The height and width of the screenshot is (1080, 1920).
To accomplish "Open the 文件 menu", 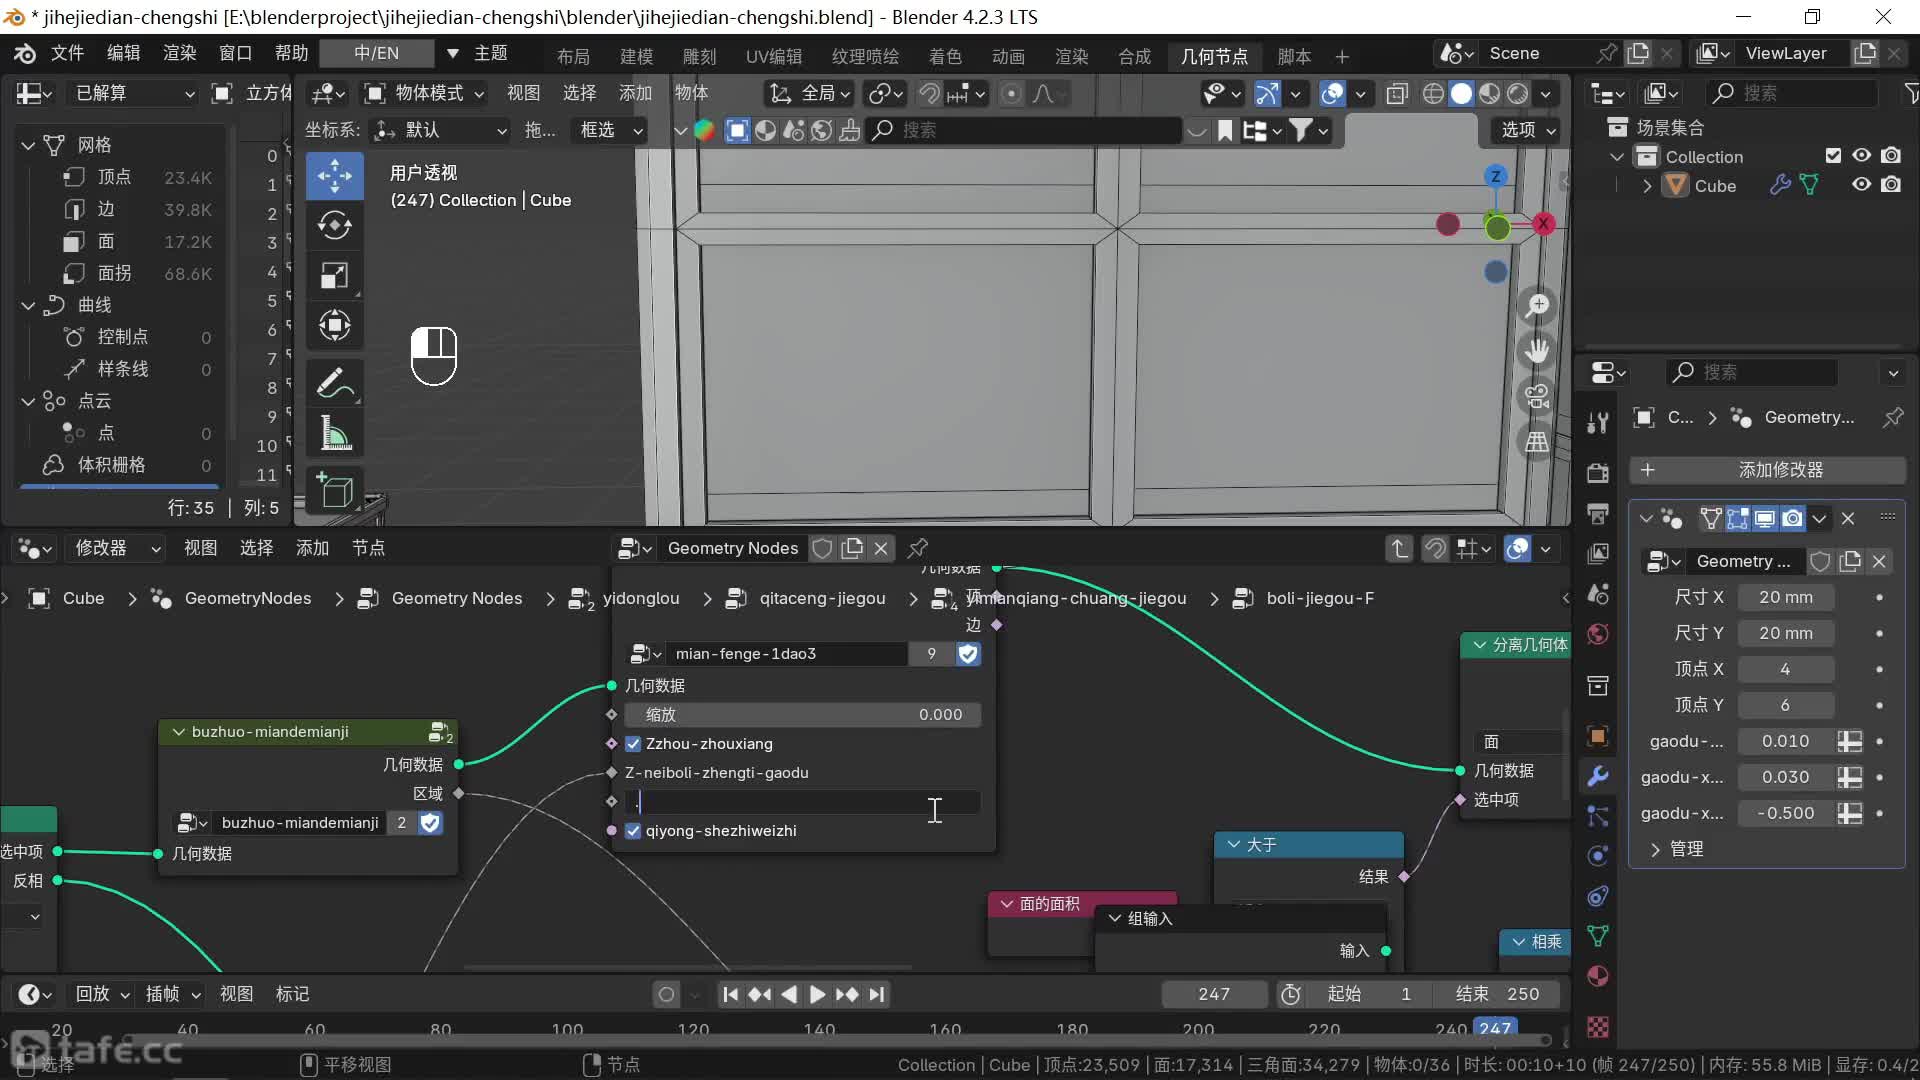I will (67, 53).
